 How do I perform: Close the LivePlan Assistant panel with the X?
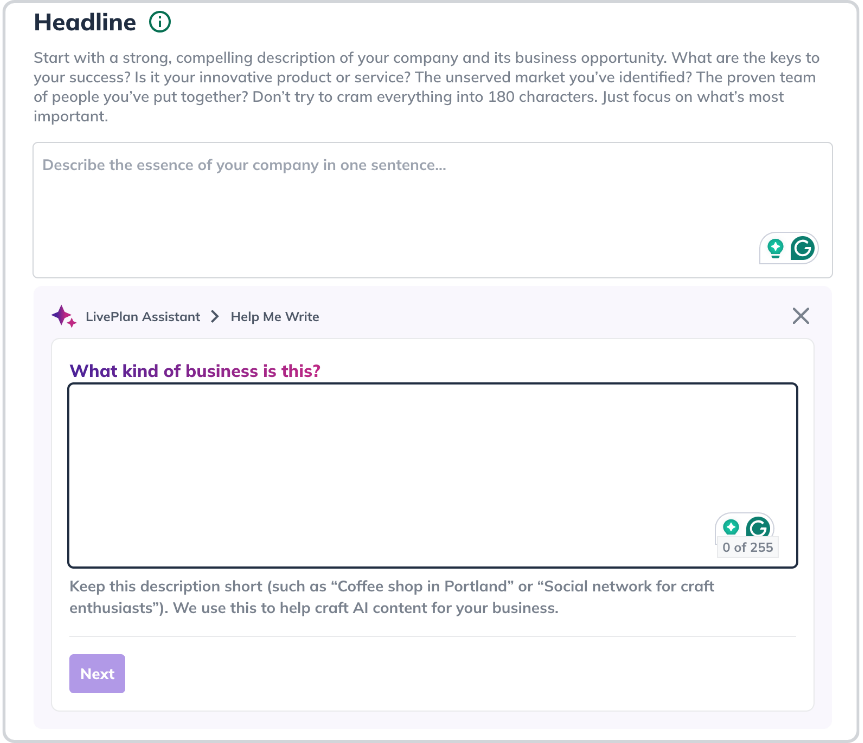coord(800,315)
